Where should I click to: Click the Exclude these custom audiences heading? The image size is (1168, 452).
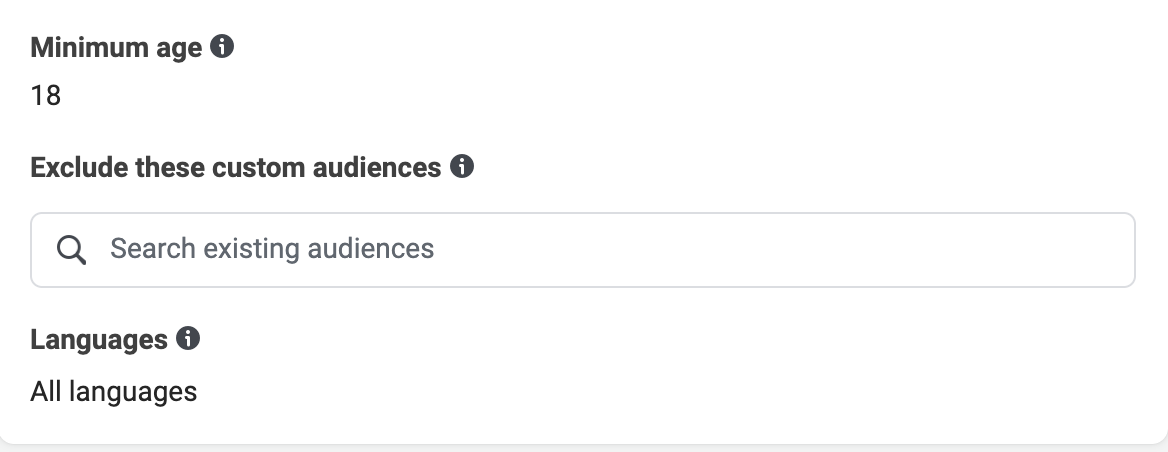tap(236, 167)
